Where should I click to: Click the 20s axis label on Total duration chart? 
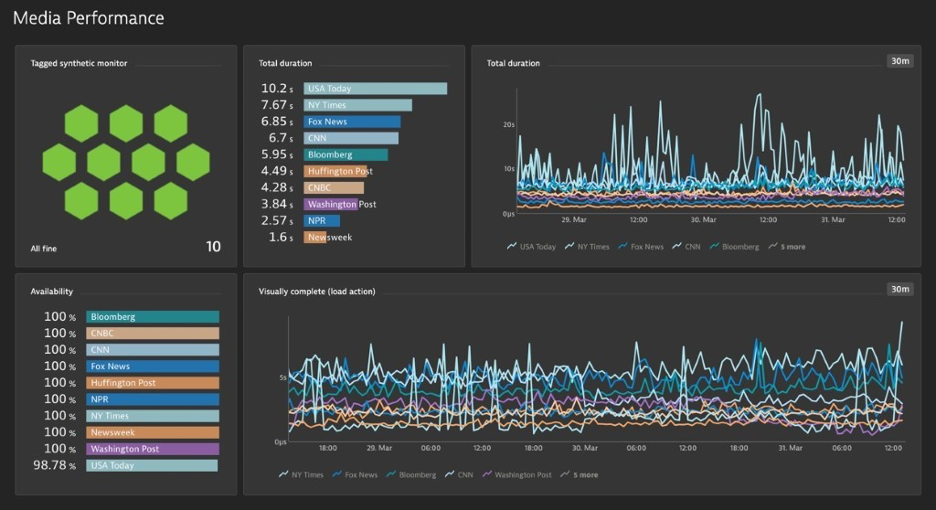coord(508,125)
